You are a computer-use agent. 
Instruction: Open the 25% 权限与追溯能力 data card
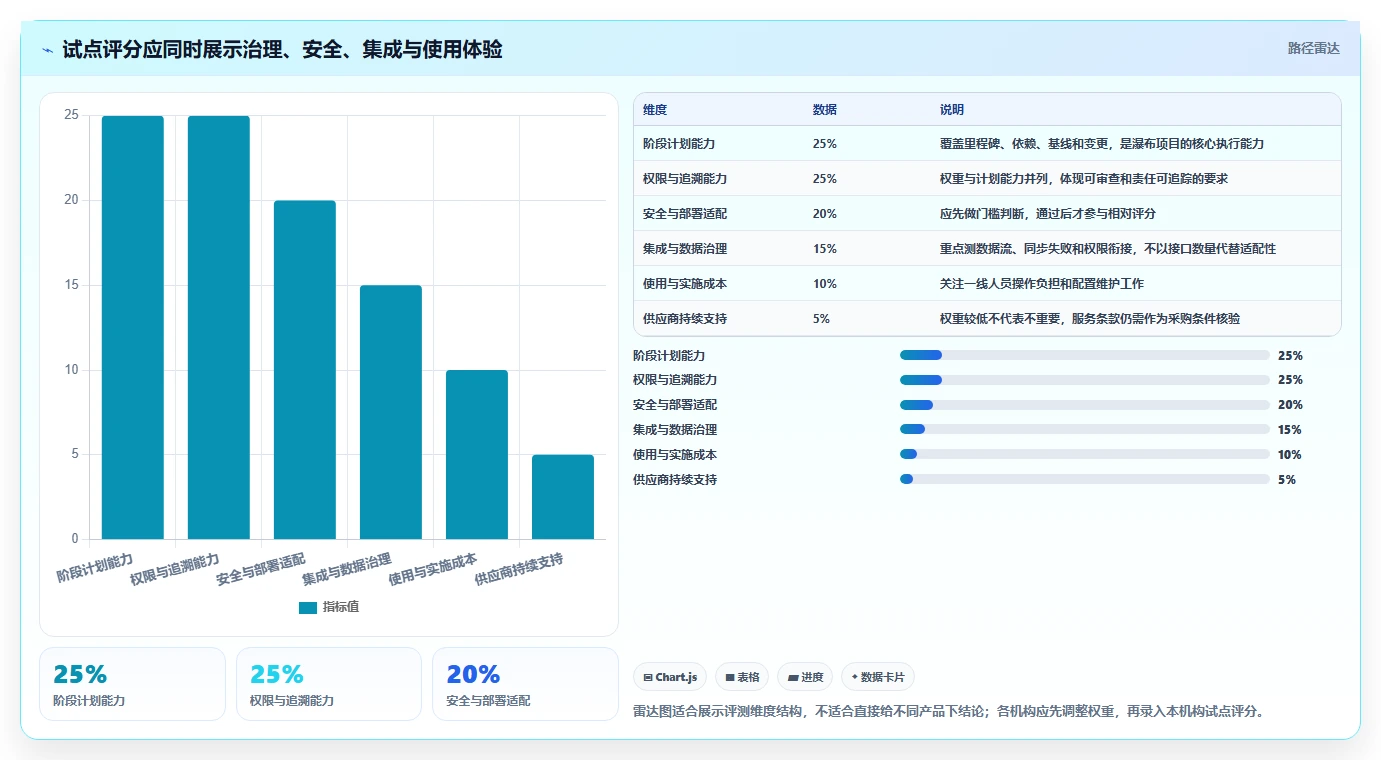pyautogui.click(x=329, y=684)
